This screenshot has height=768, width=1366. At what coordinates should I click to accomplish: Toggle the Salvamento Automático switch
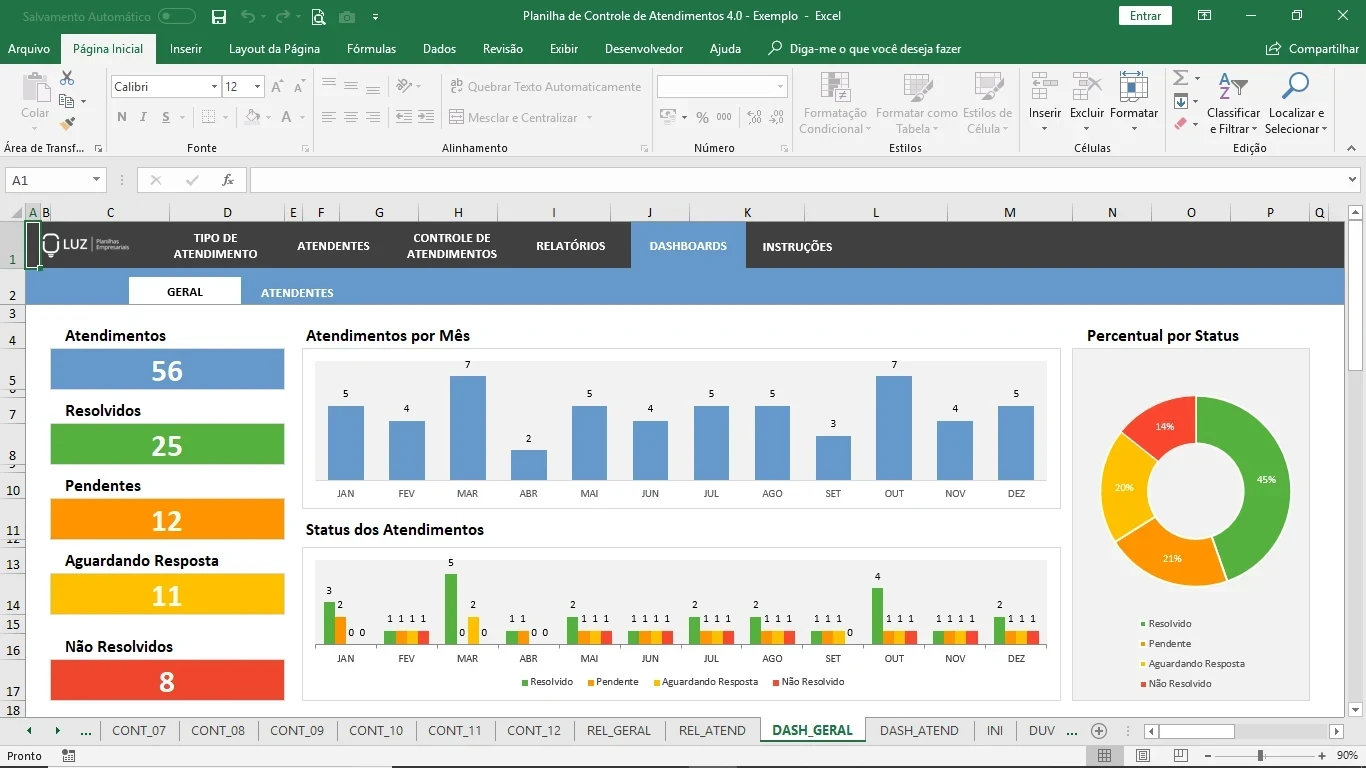pyautogui.click(x=177, y=16)
